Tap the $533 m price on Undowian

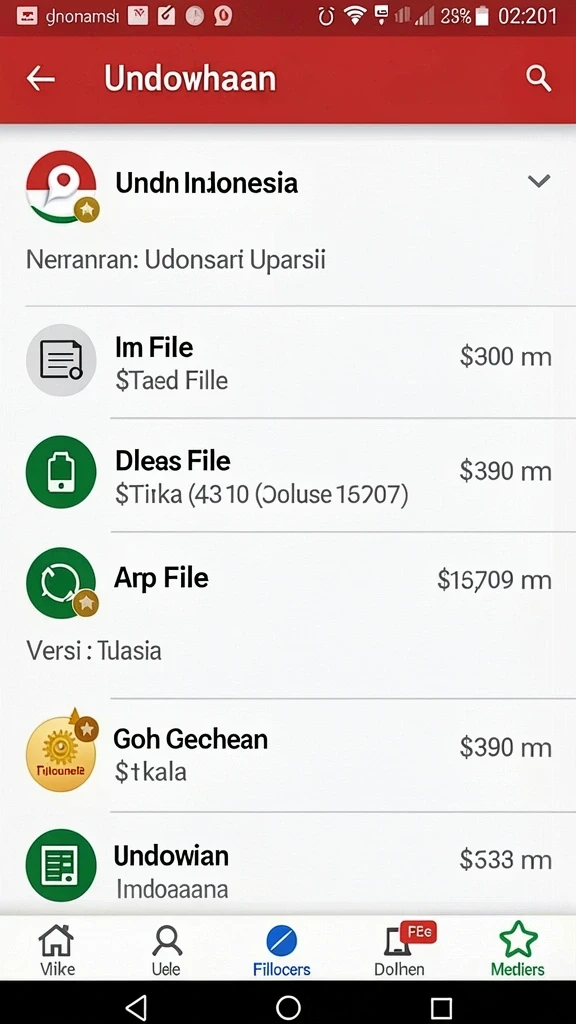click(x=505, y=860)
